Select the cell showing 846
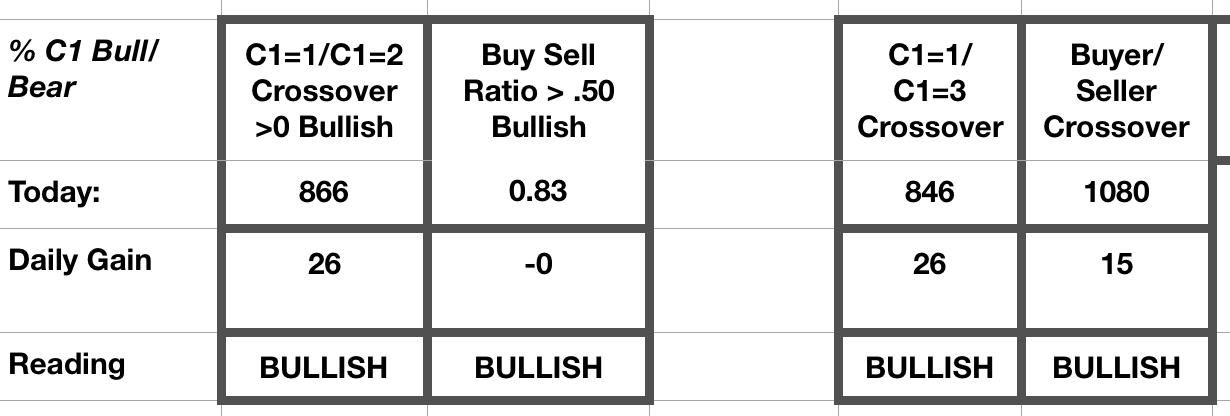Viewport: 1230px width, 416px height. [x=929, y=192]
